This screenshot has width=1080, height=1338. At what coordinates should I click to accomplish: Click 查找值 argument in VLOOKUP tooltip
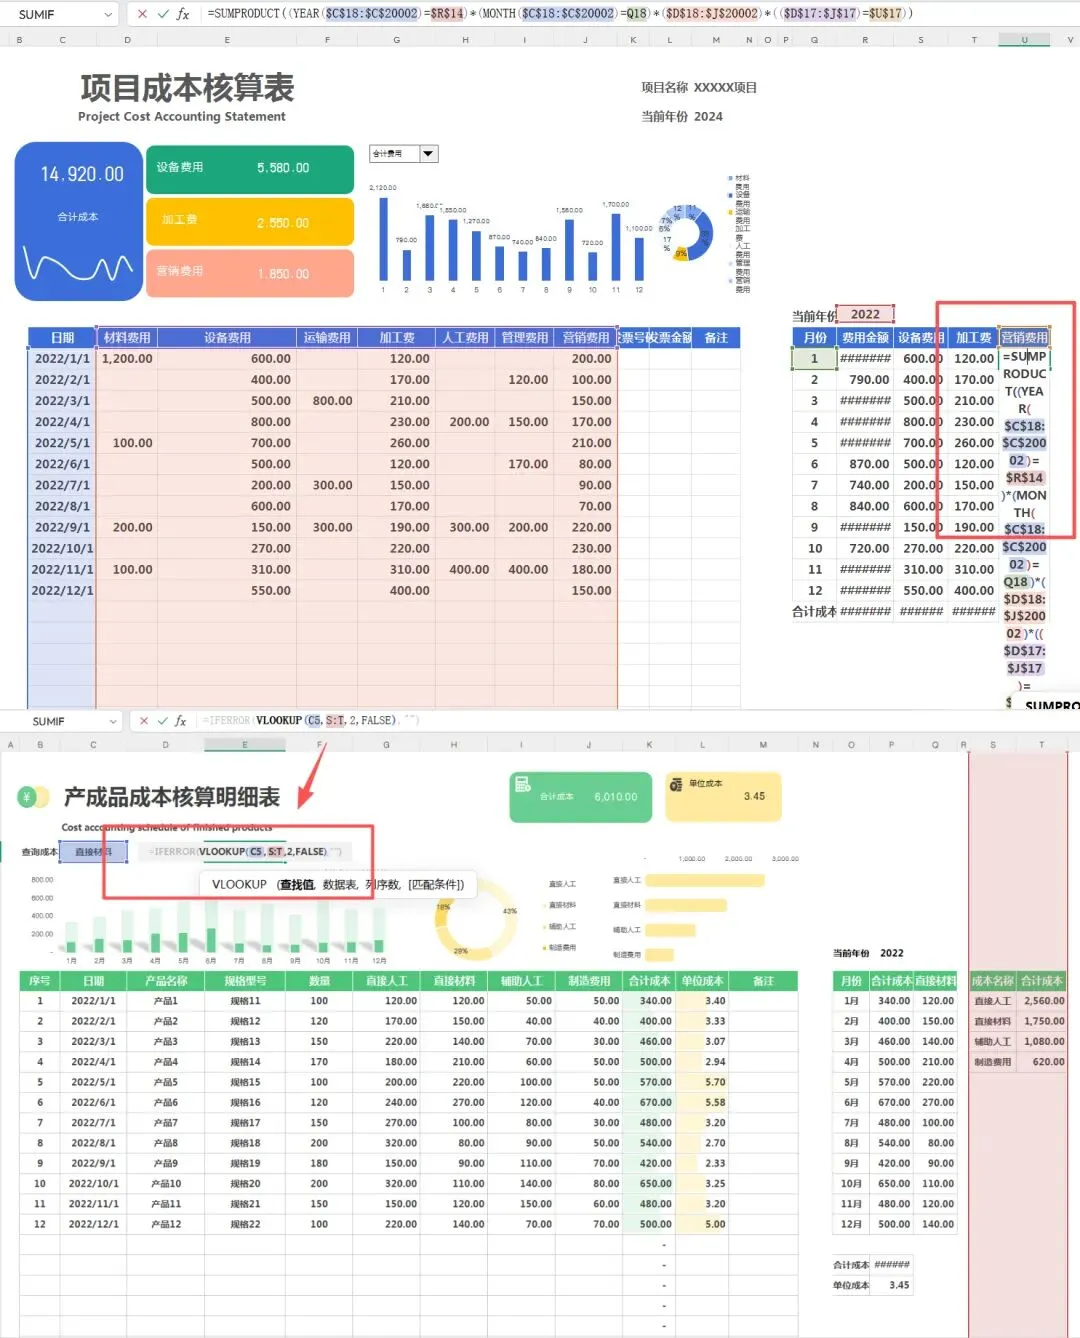(x=296, y=885)
